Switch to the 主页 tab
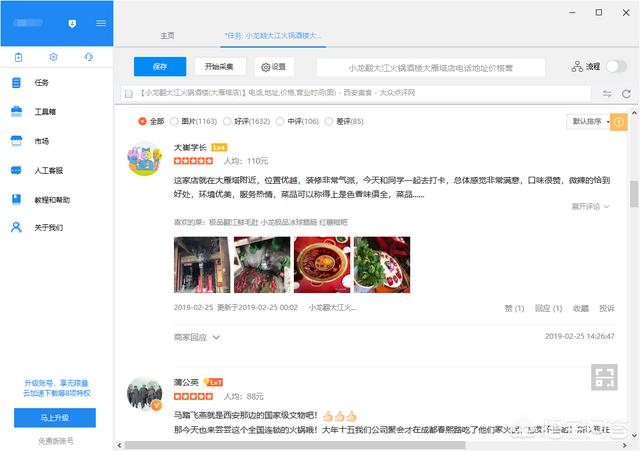The height and width of the screenshot is (451, 640). (x=167, y=36)
